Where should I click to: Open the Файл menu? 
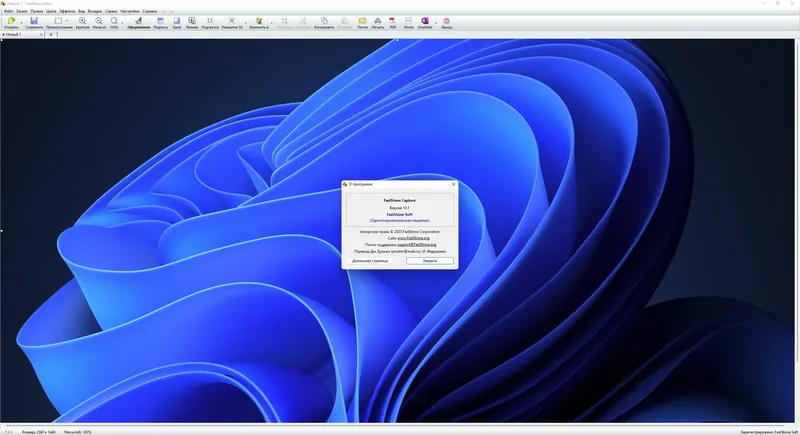click(x=9, y=11)
